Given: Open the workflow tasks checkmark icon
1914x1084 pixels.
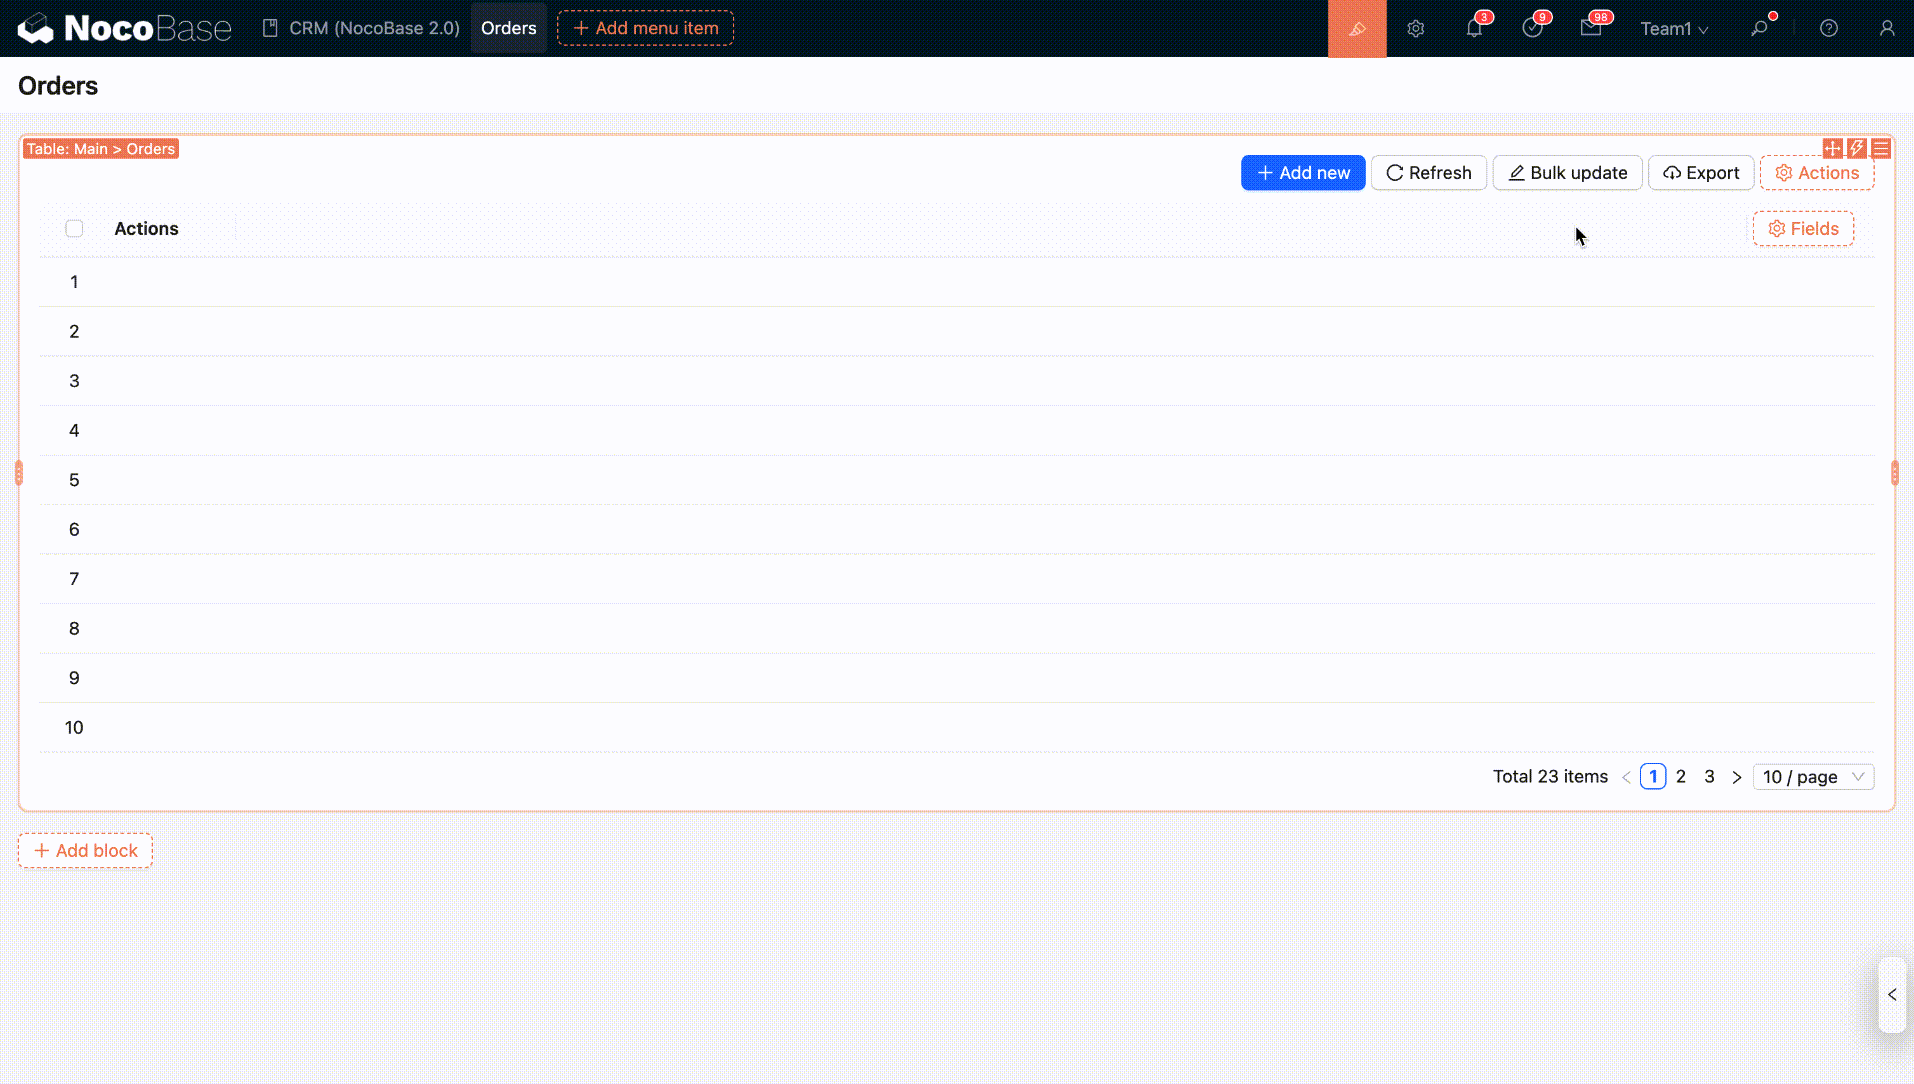Looking at the screenshot, I should (x=1532, y=28).
